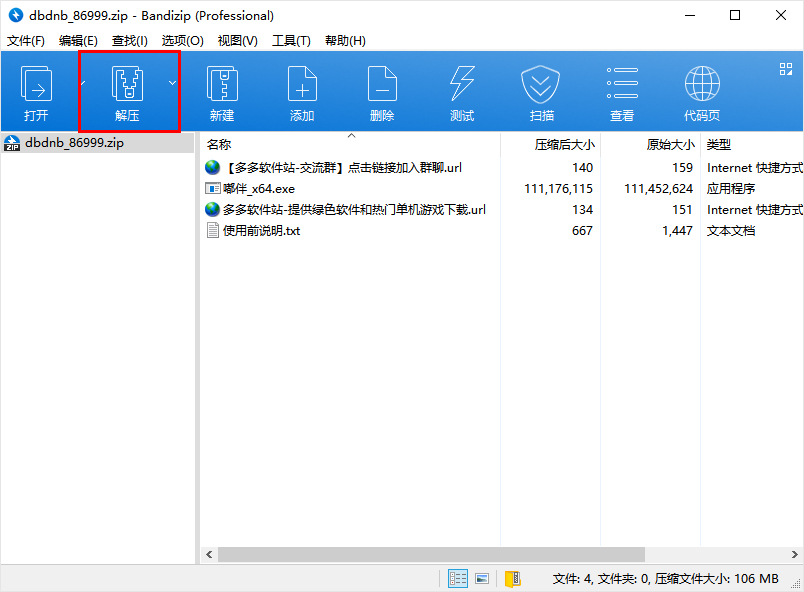This screenshot has height=592, width=804.
Task: Click compressed size value 111,176,115
Action: (558, 189)
